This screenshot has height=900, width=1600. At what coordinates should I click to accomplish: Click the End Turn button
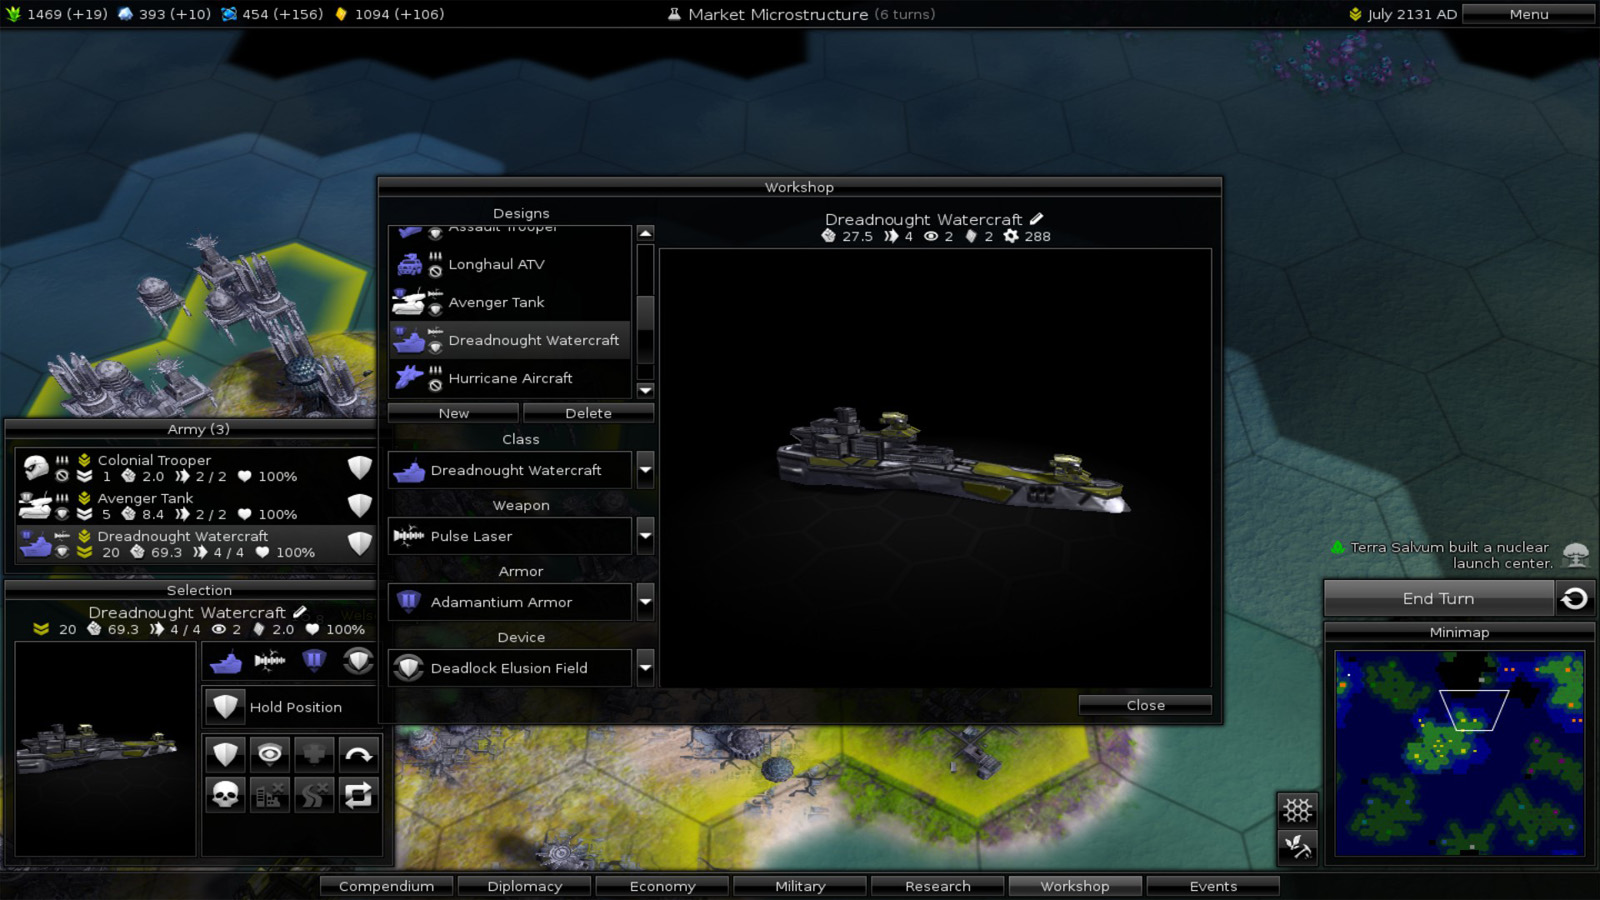point(1438,598)
